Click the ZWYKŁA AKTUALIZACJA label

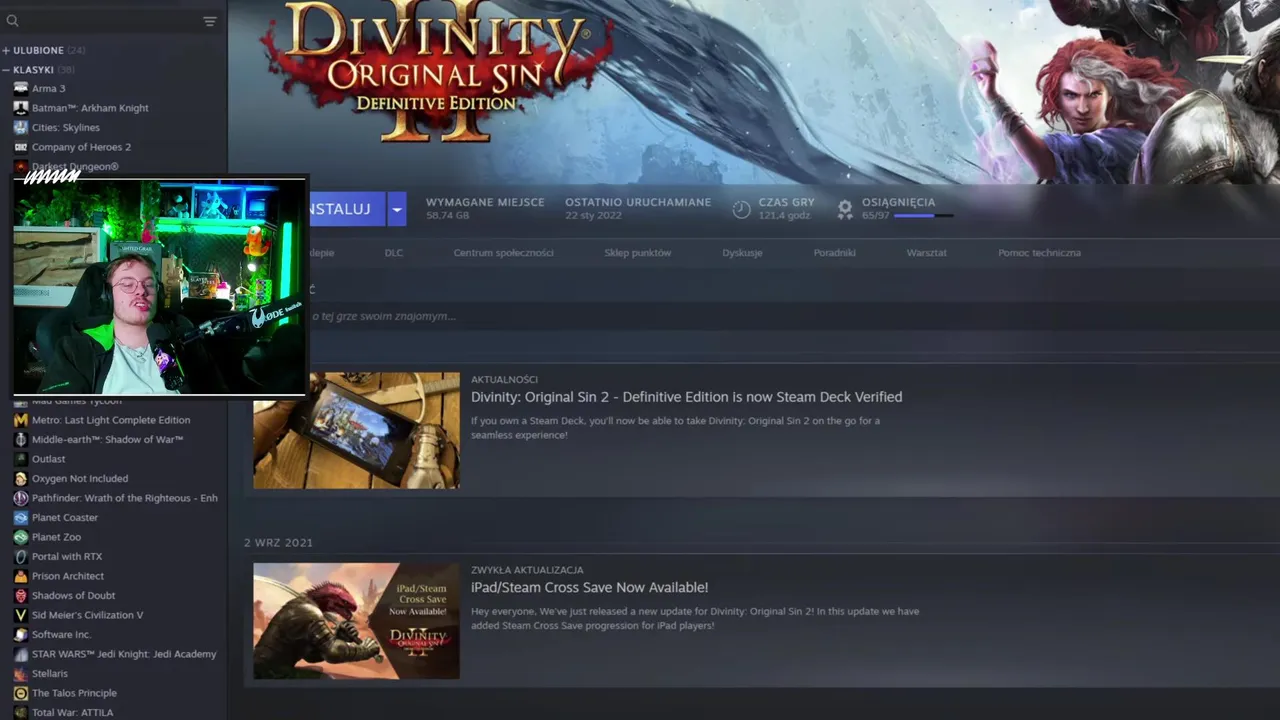coord(527,570)
